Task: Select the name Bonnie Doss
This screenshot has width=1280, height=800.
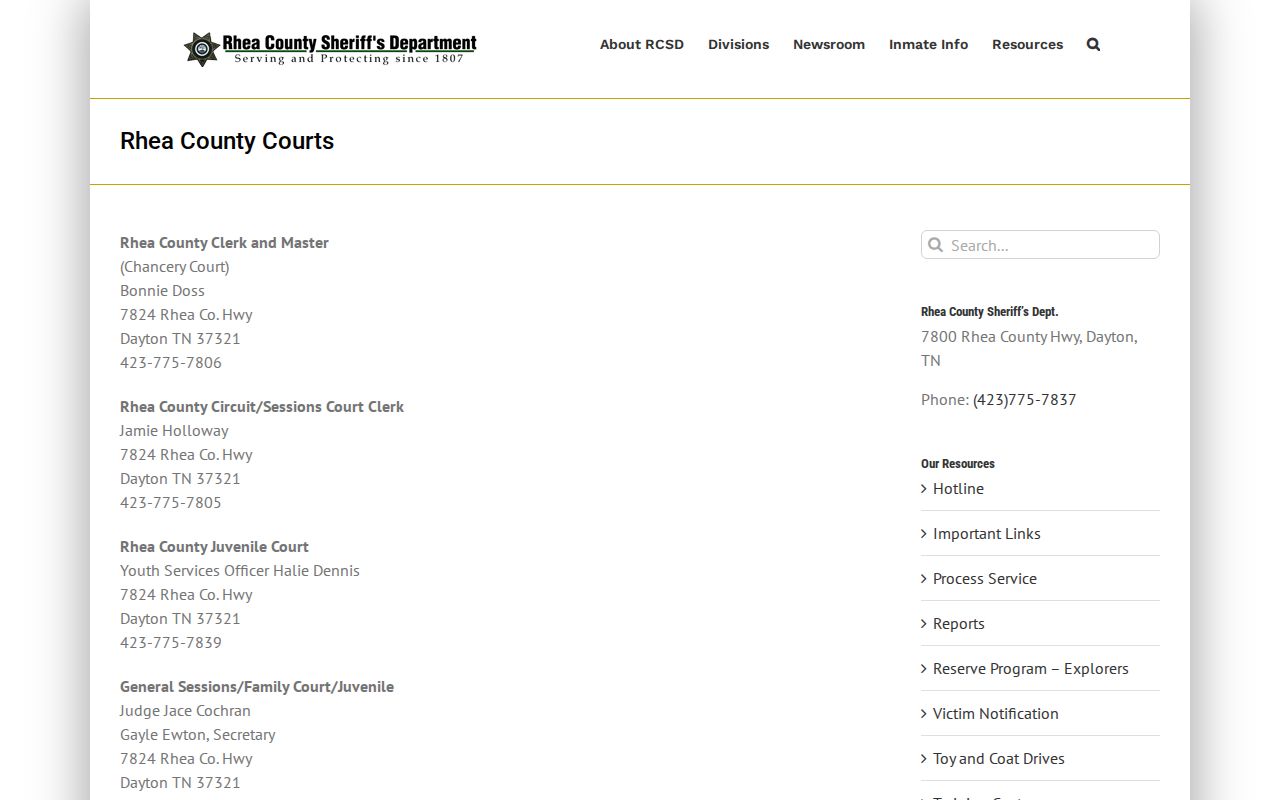Action: click(x=162, y=290)
